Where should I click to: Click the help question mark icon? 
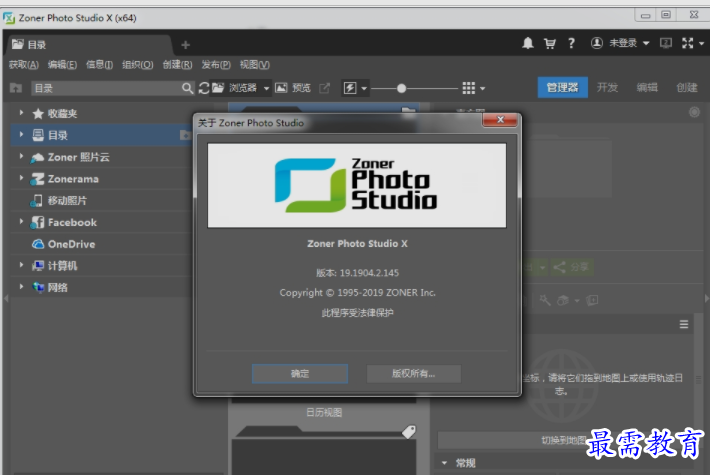pos(572,44)
